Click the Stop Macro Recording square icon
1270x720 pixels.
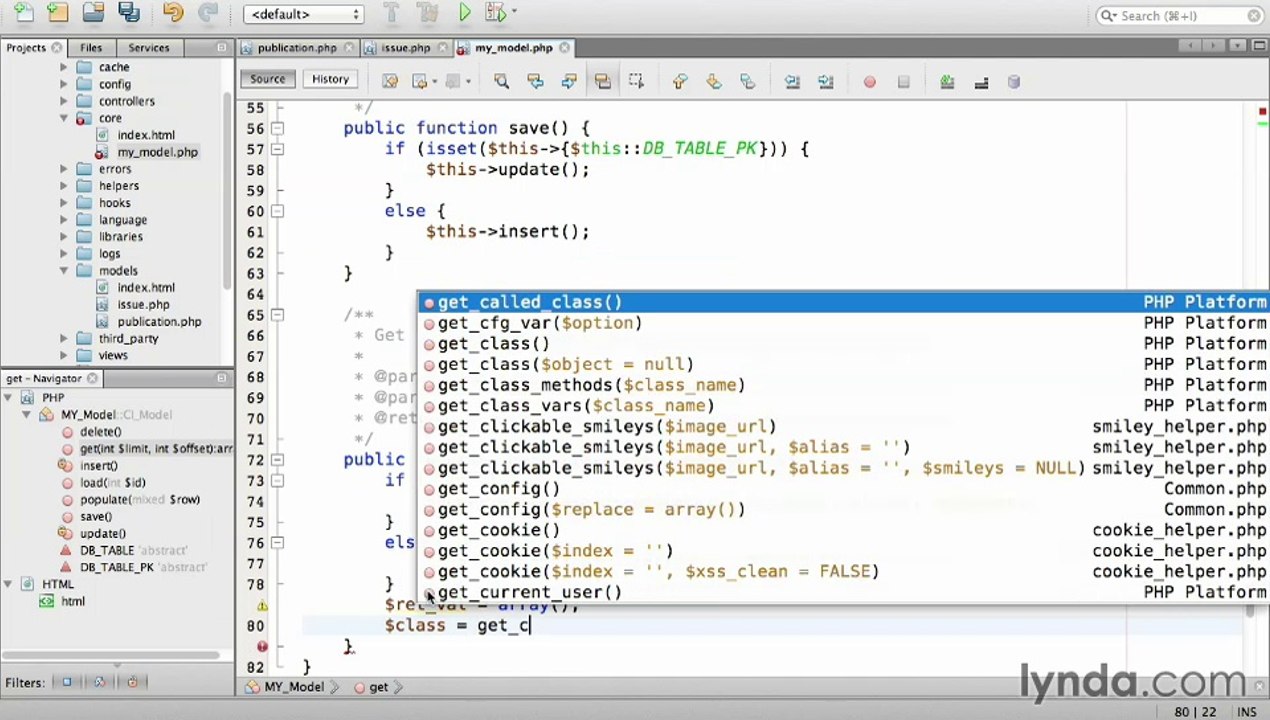[903, 82]
